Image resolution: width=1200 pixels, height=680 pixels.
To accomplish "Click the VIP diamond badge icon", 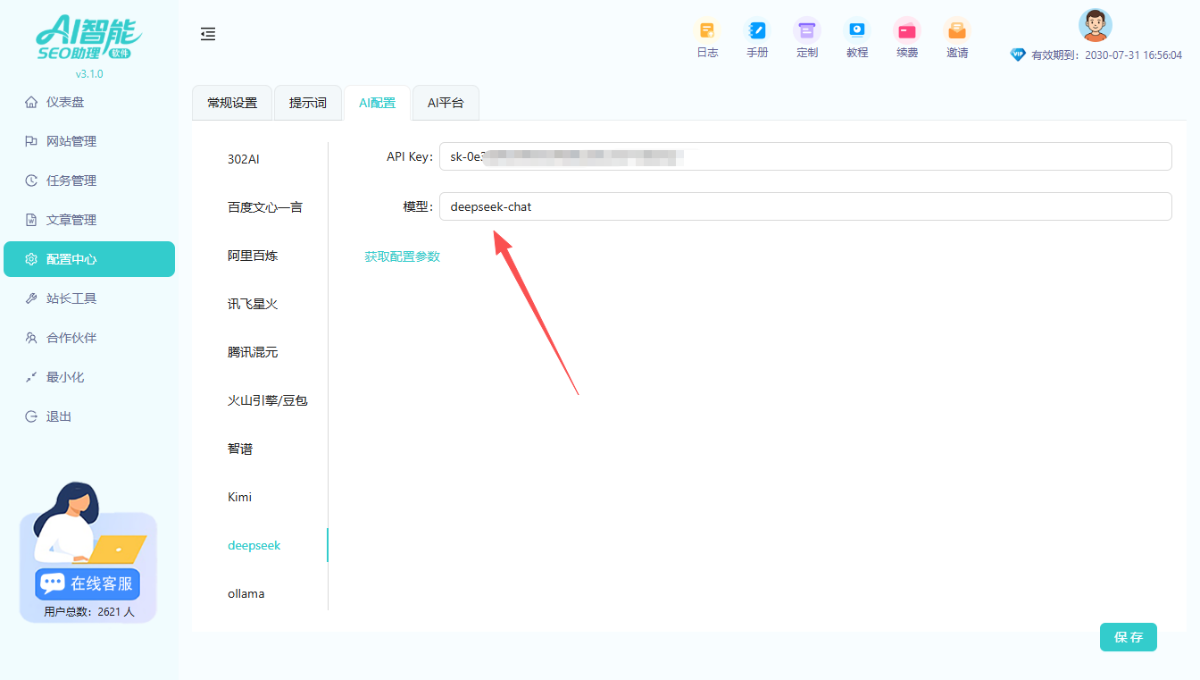I will point(1018,55).
